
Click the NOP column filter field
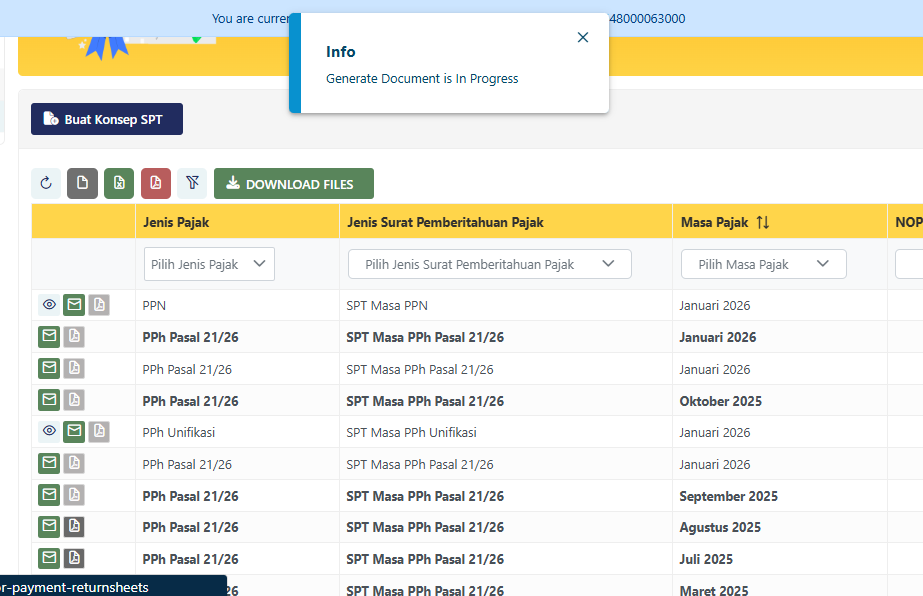(x=909, y=264)
